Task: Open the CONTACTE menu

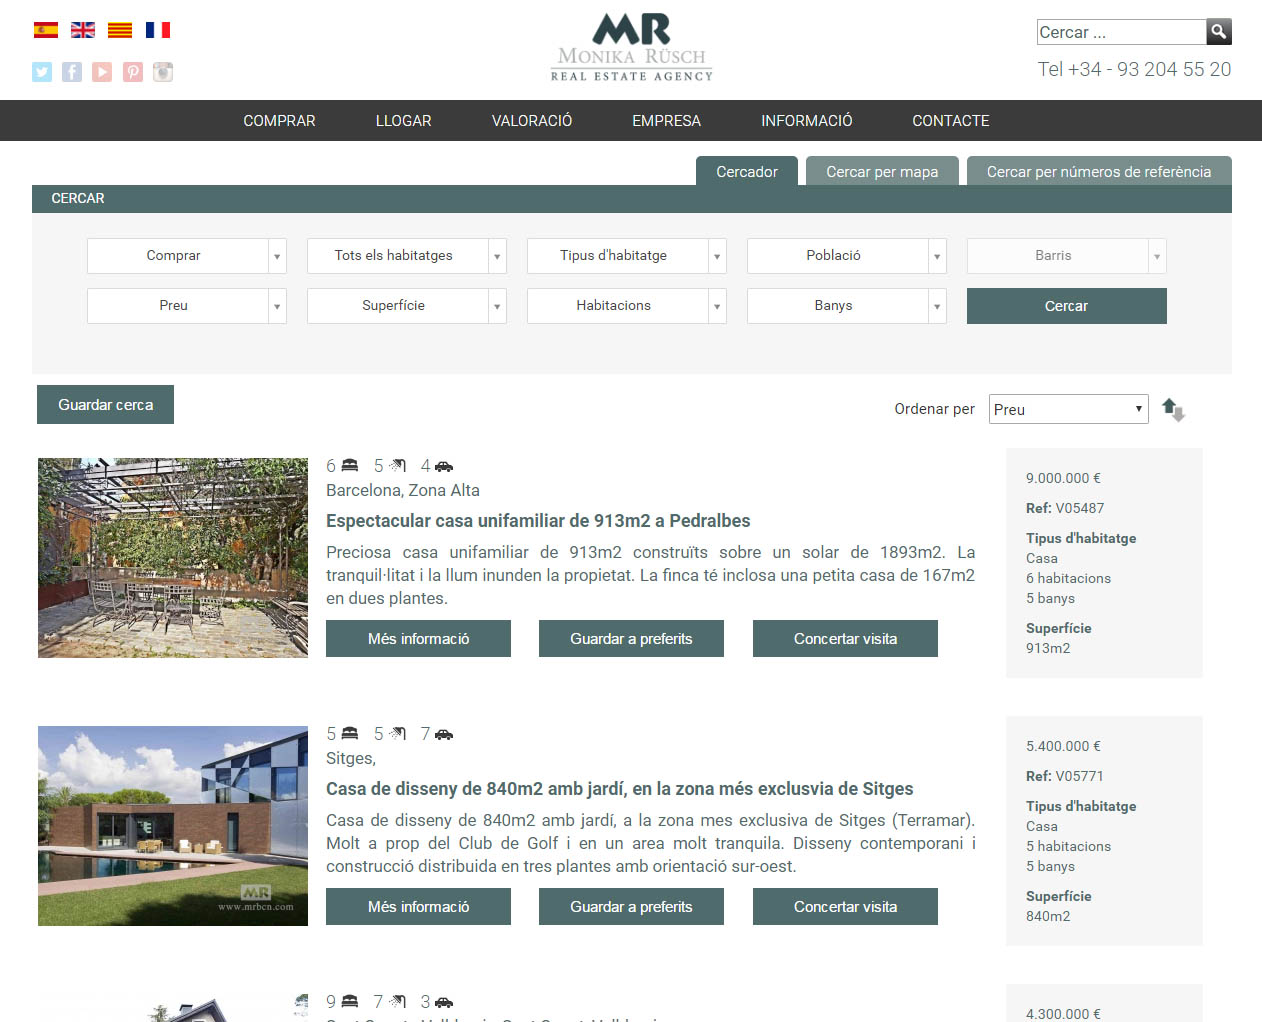Action: tap(951, 121)
